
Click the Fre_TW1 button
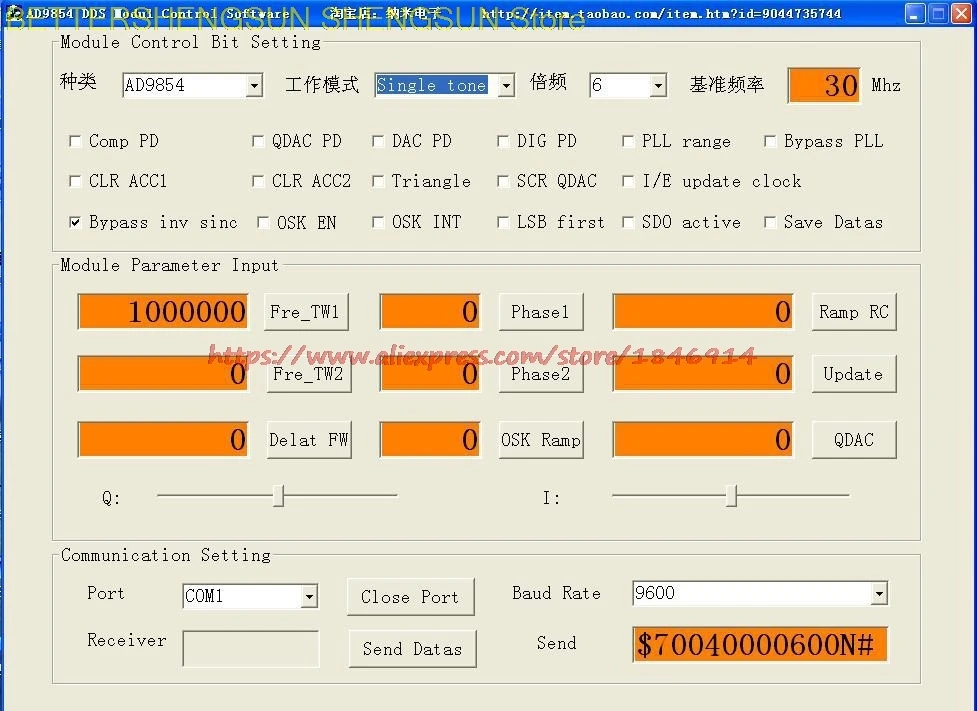click(305, 312)
